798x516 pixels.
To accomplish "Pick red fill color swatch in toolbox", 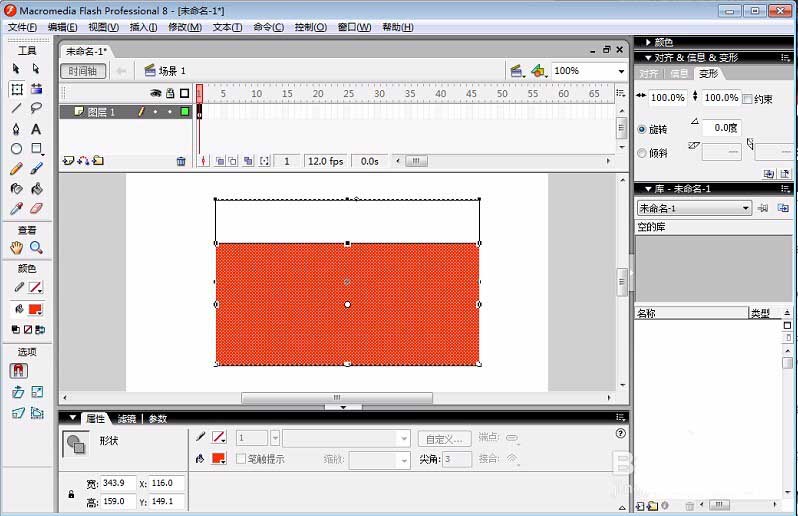I will point(35,309).
